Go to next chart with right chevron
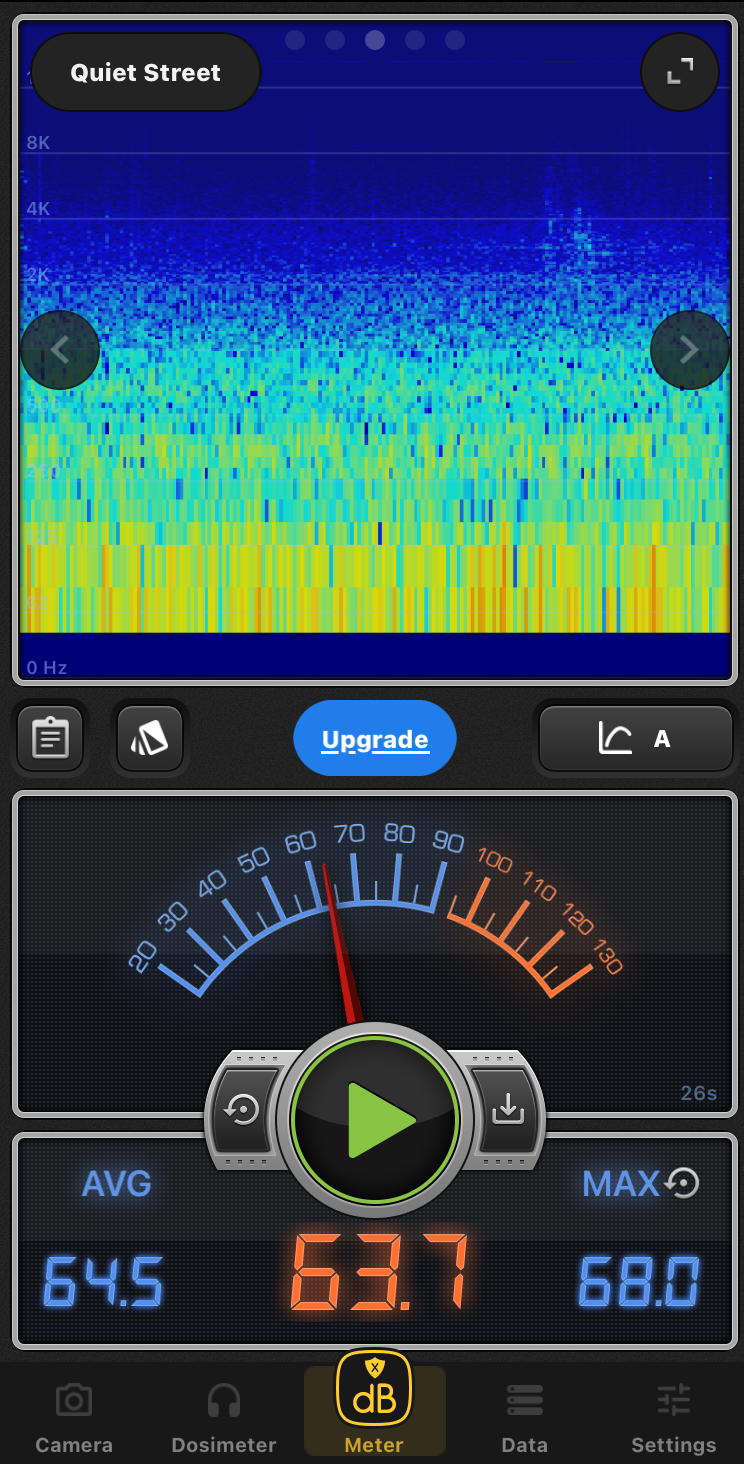The height and width of the screenshot is (1464, 744). pyautogui.click(x=689, y=350)
